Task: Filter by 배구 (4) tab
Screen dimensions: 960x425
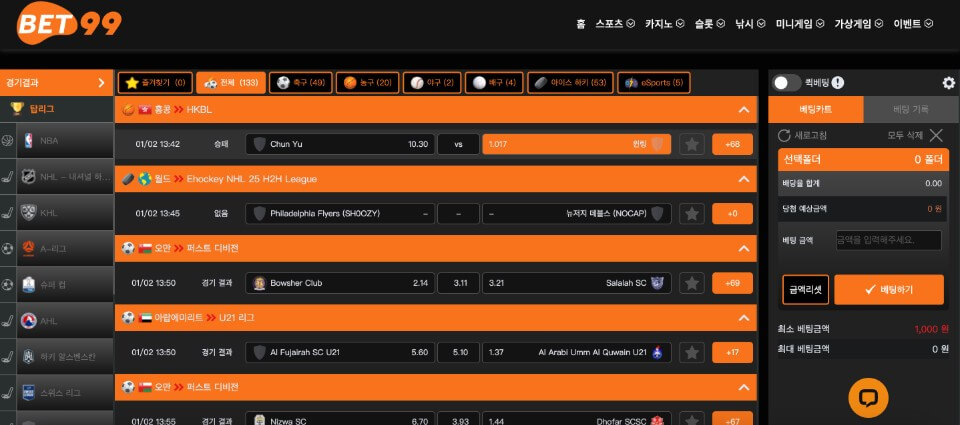Action: 494,83
